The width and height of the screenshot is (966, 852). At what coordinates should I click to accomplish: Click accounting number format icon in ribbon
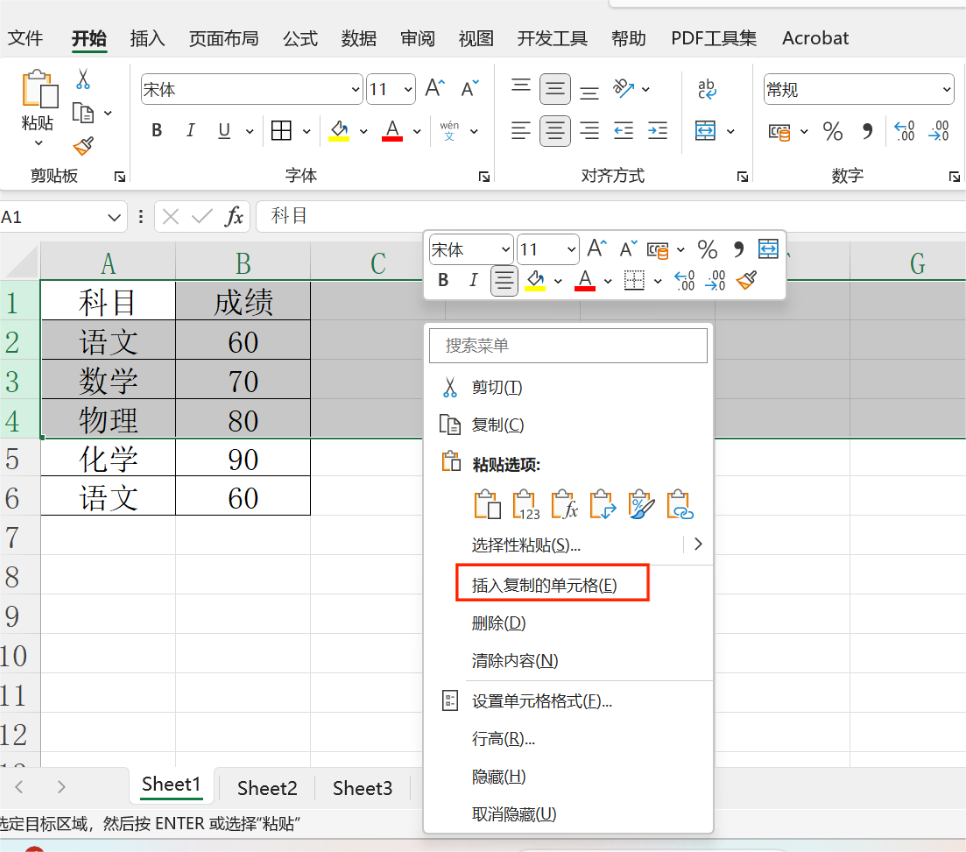(779, 131)
